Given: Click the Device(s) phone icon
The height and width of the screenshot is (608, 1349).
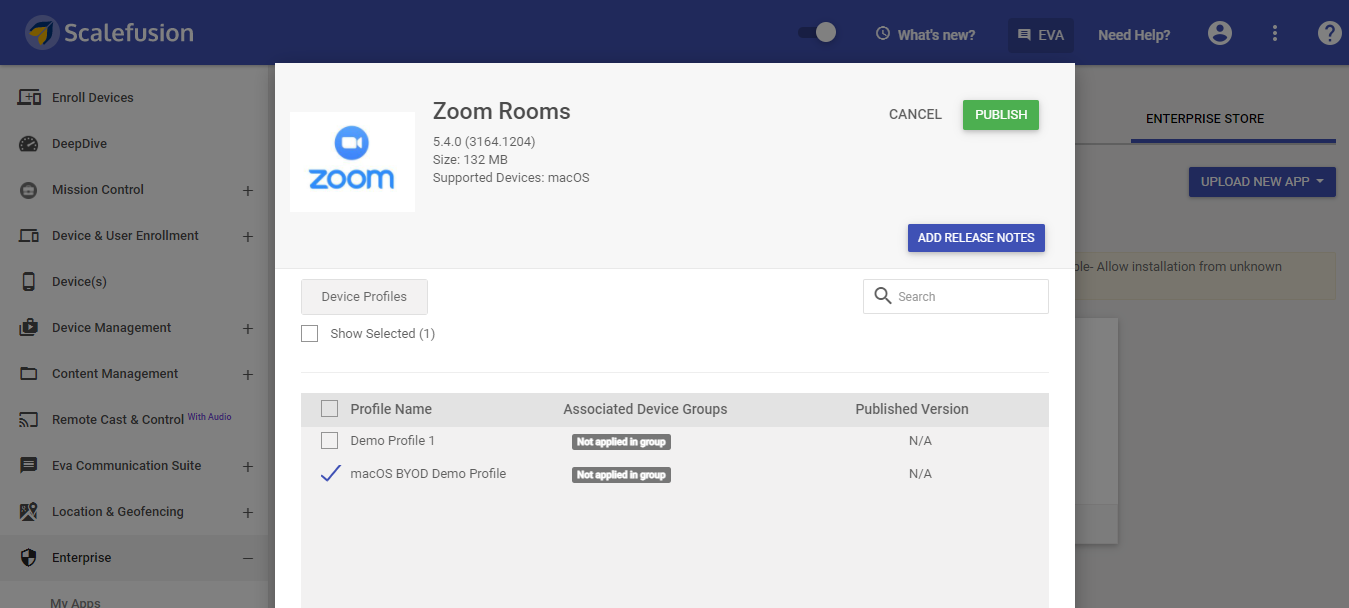Looking at the screenshot, I should (29, 281).
